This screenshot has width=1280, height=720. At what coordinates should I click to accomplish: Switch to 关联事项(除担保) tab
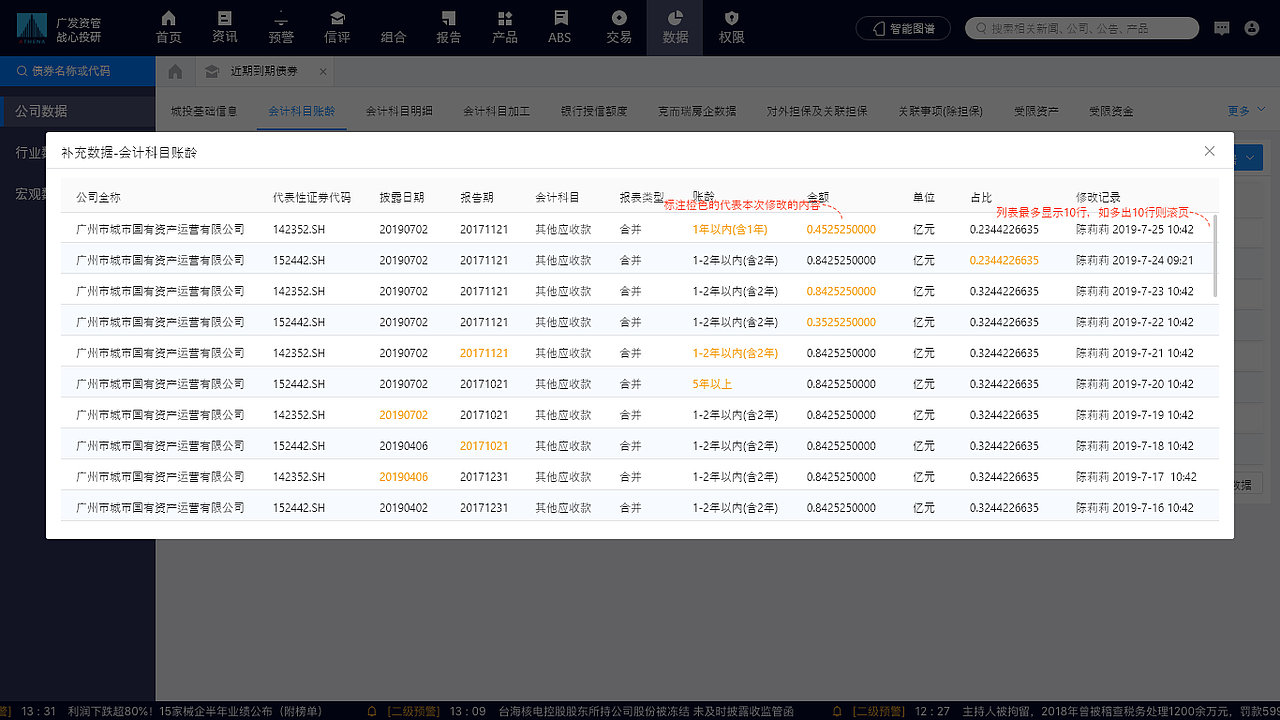tap(941, 111)
